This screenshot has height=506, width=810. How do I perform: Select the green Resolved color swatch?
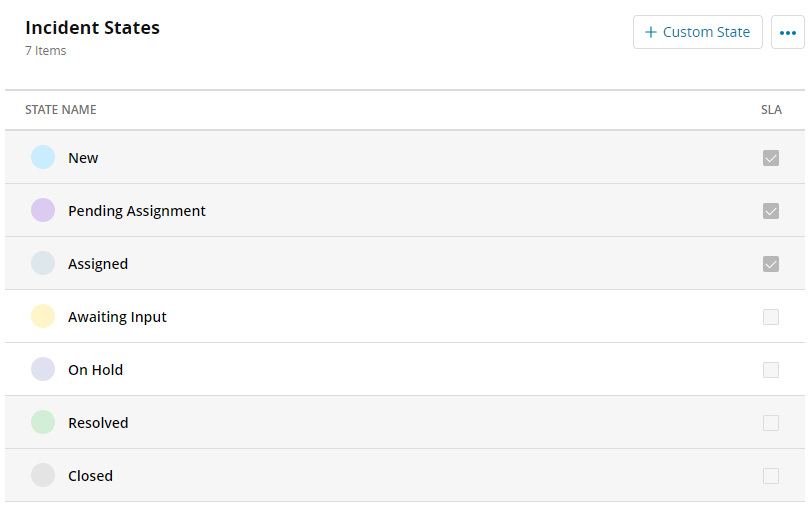pyautogui.click(x=43, y=422)
